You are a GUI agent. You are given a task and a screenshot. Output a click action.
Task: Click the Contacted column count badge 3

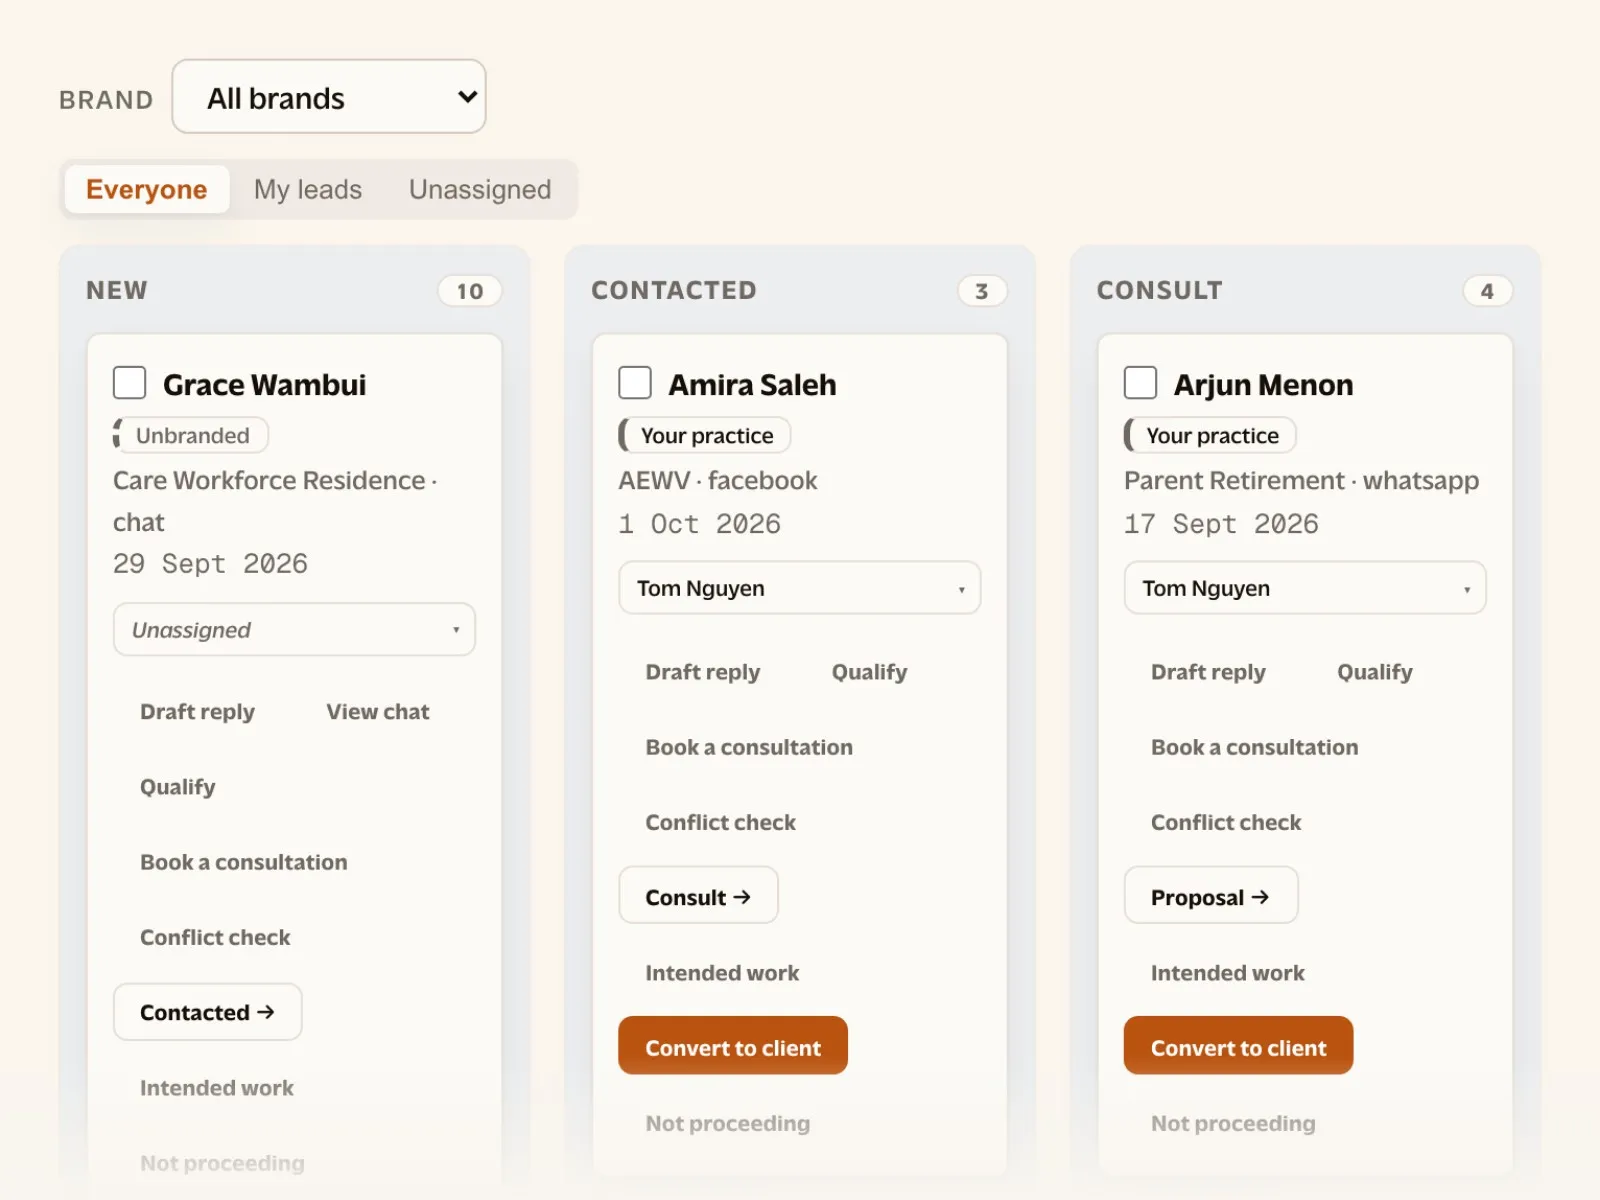(982, 291)
